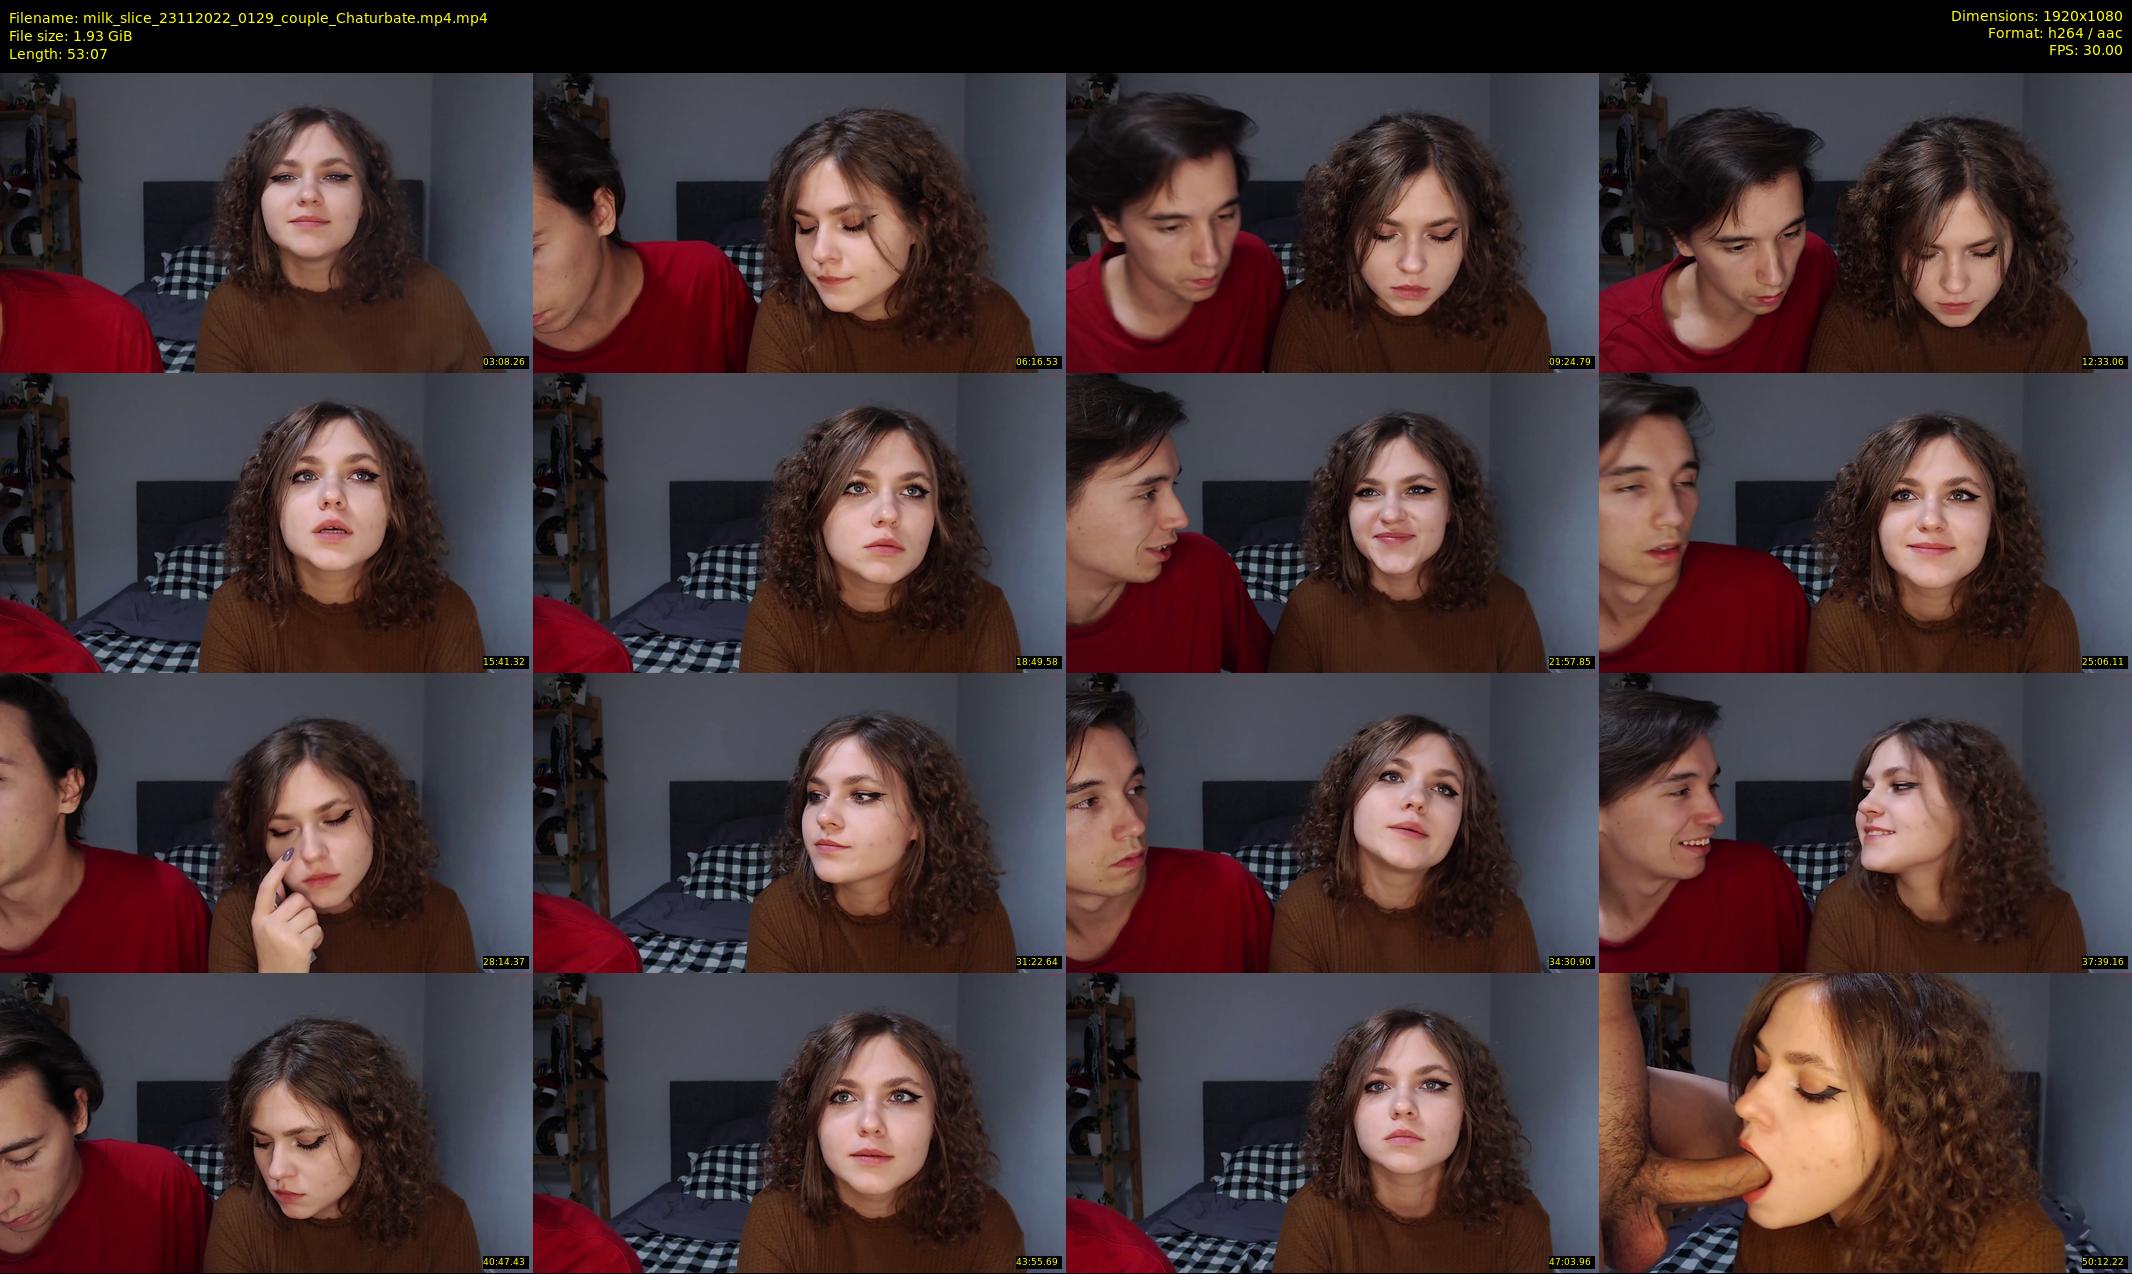Pick the frame stamped 25:06.11
Image resolution: width=2132 pixels, height=1274 pixels.
coord(1865,522)
